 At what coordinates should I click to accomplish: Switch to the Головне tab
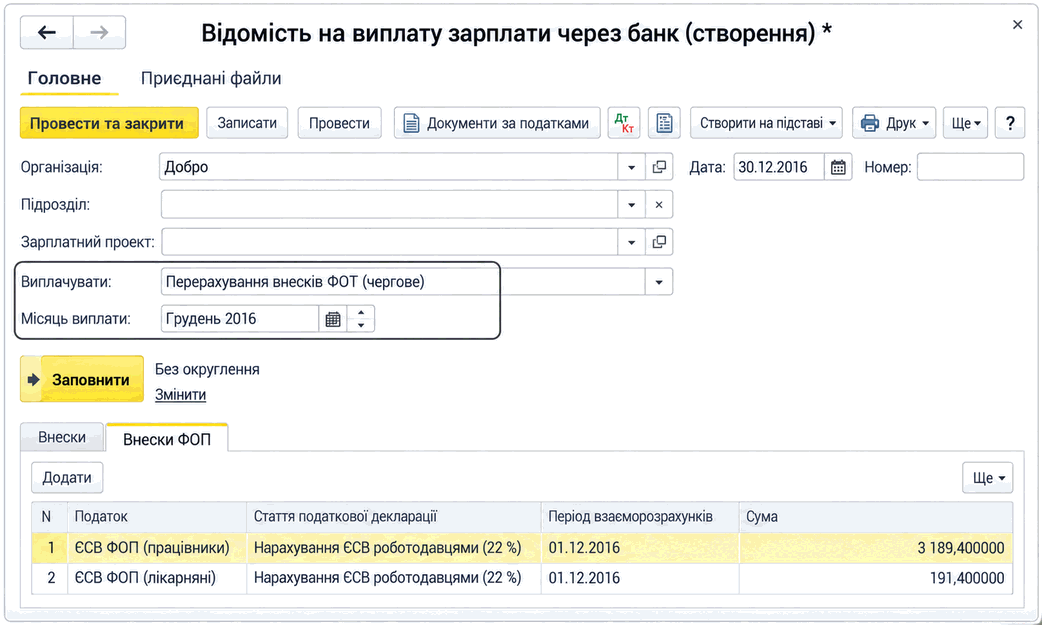[x=64, y=78]
